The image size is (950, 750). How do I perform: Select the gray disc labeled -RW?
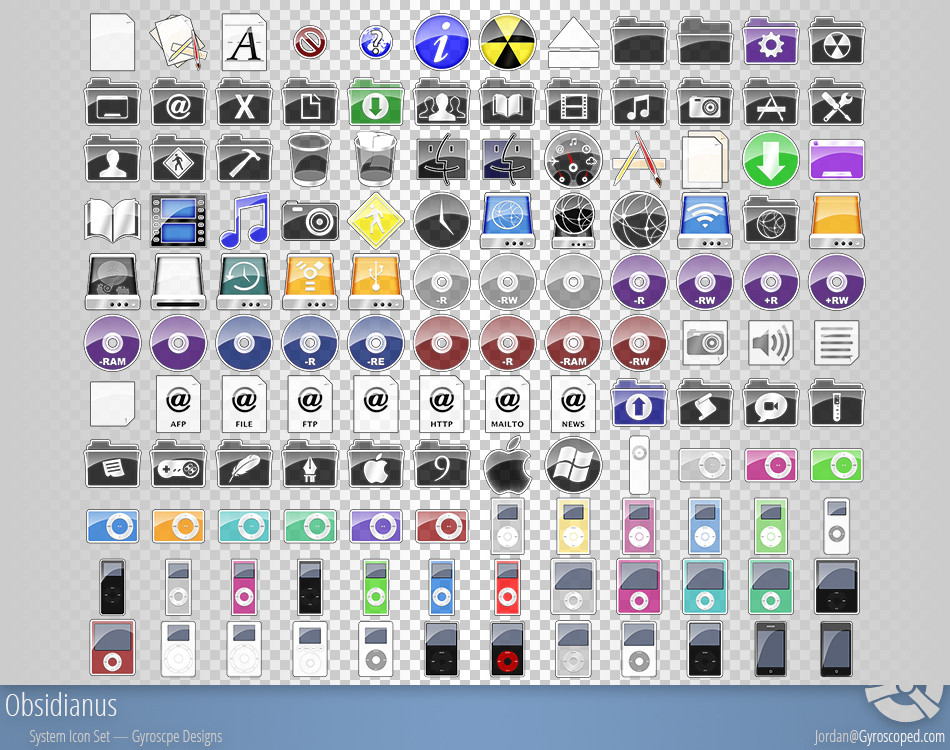pyautogui.click(x=508, y=282)
